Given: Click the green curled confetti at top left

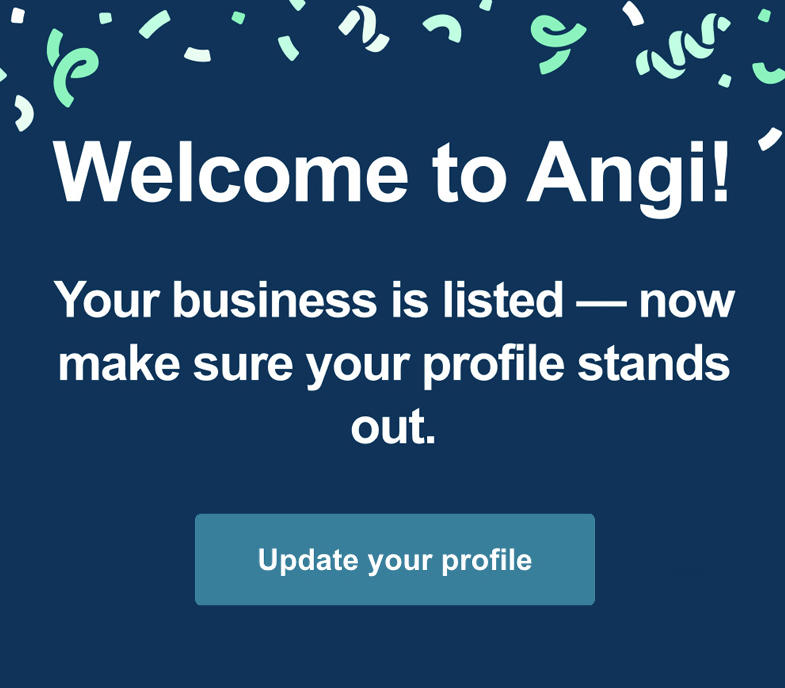Looking at the screenshot, I should tap(72, 66).
